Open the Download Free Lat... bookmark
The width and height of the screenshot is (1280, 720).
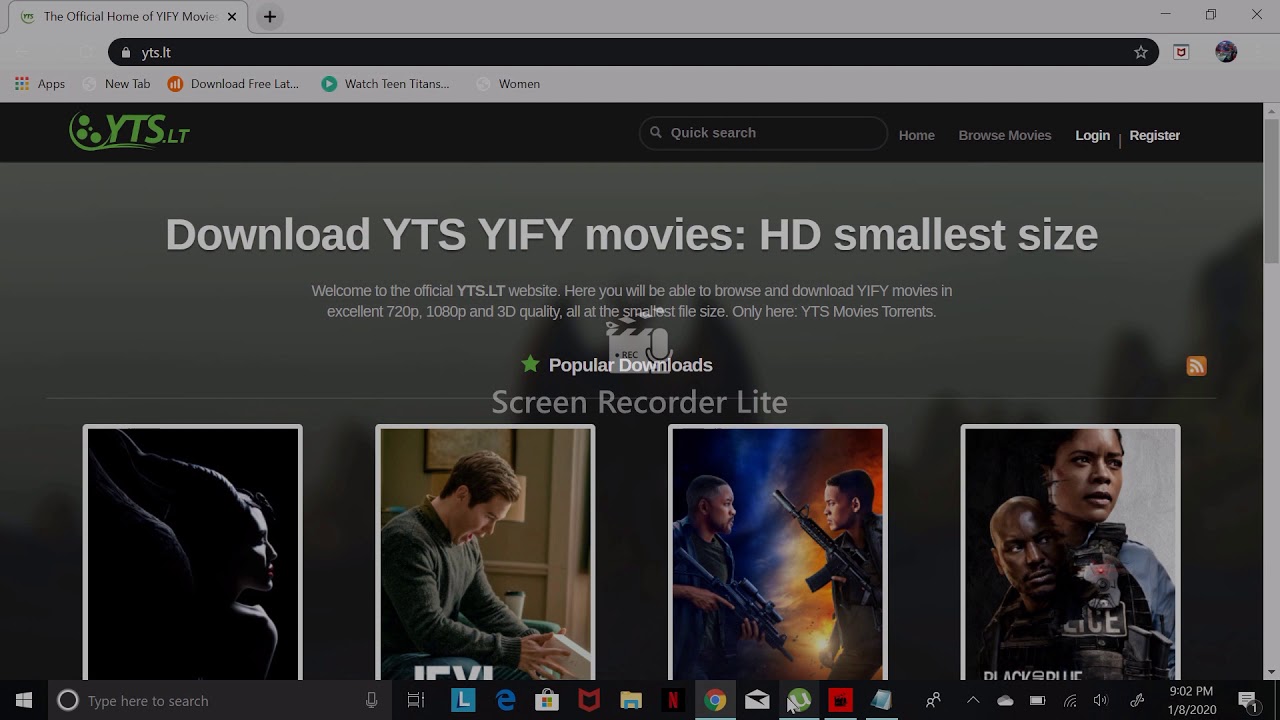pos(233,84)
